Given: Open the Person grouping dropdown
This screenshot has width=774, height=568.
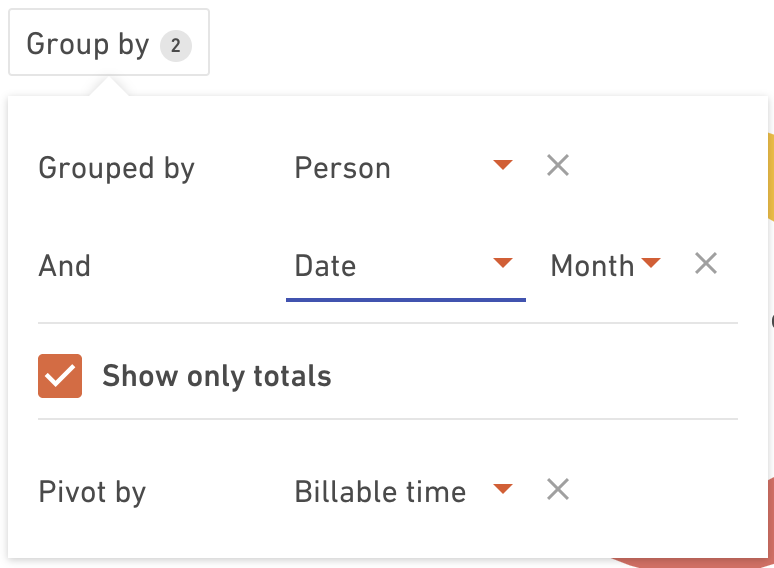Looking at the screenshot, I should [406, 167].
